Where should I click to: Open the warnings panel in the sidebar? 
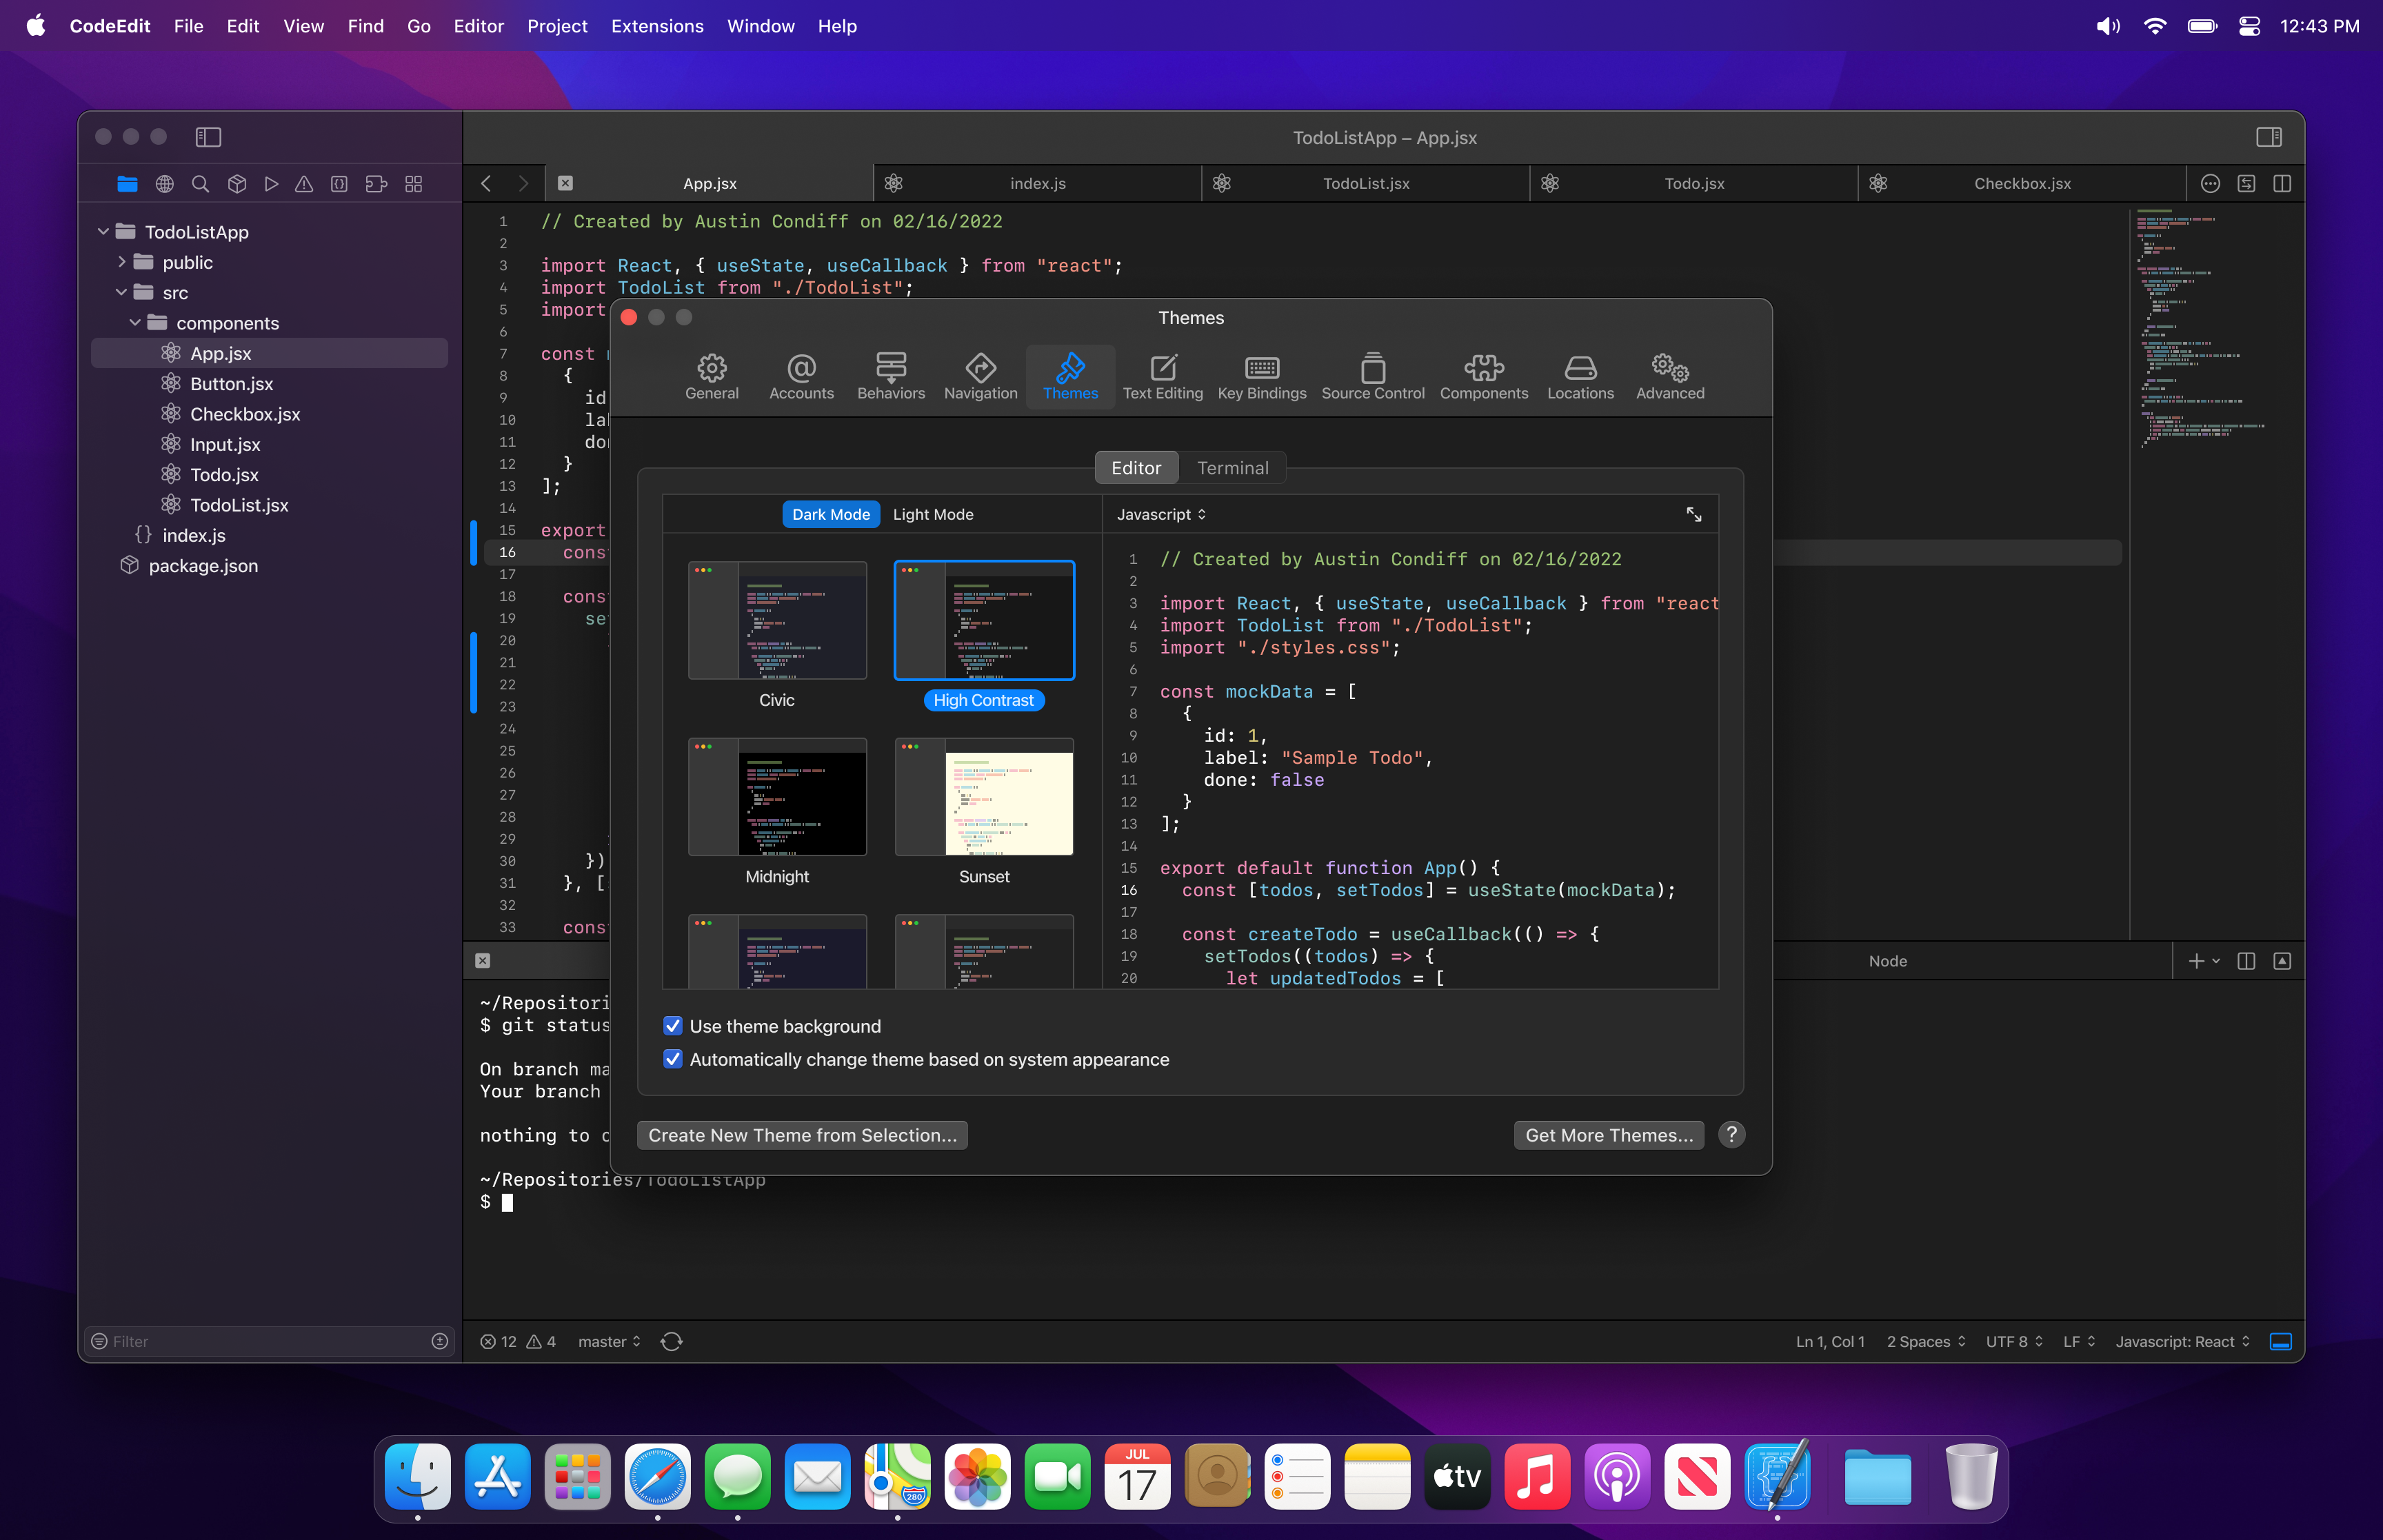(x=305, y=184)
